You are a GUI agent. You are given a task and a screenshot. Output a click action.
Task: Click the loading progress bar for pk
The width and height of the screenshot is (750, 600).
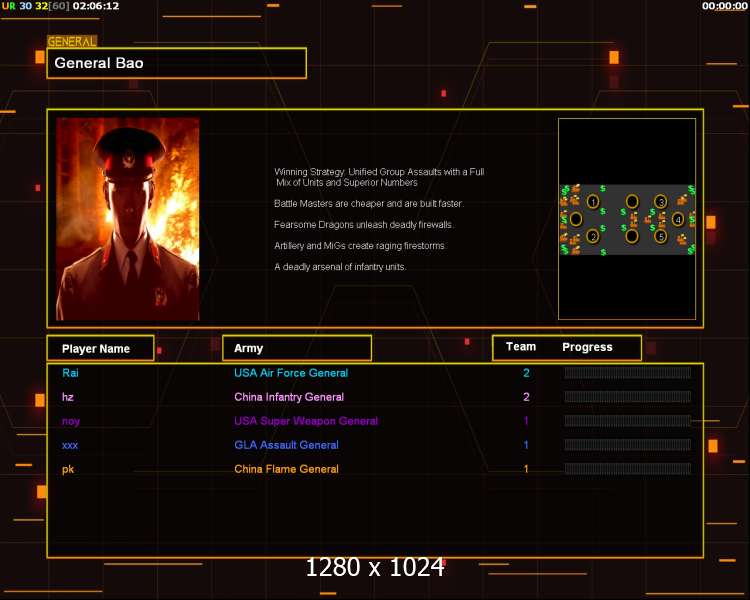click(x=628, y=468)
